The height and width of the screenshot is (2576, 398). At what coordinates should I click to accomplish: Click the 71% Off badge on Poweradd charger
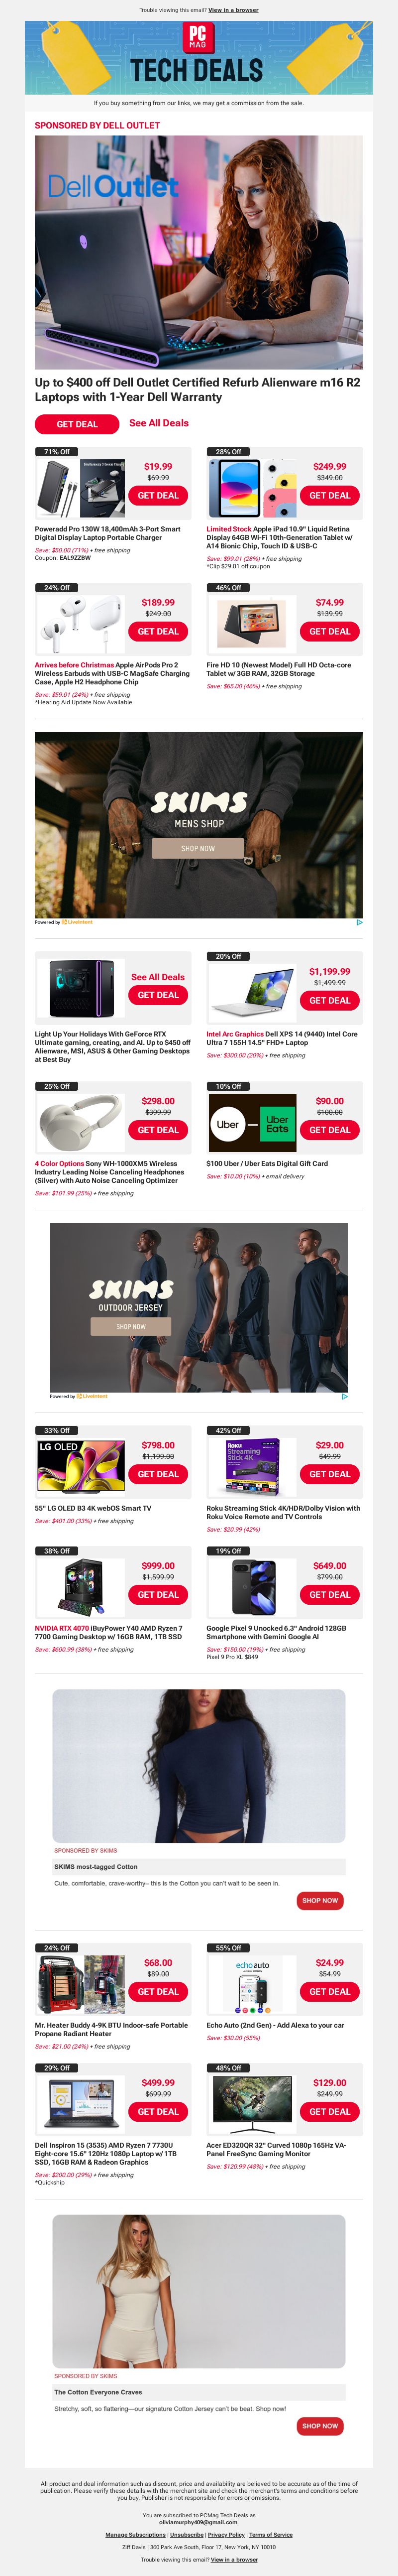point(57,452)
